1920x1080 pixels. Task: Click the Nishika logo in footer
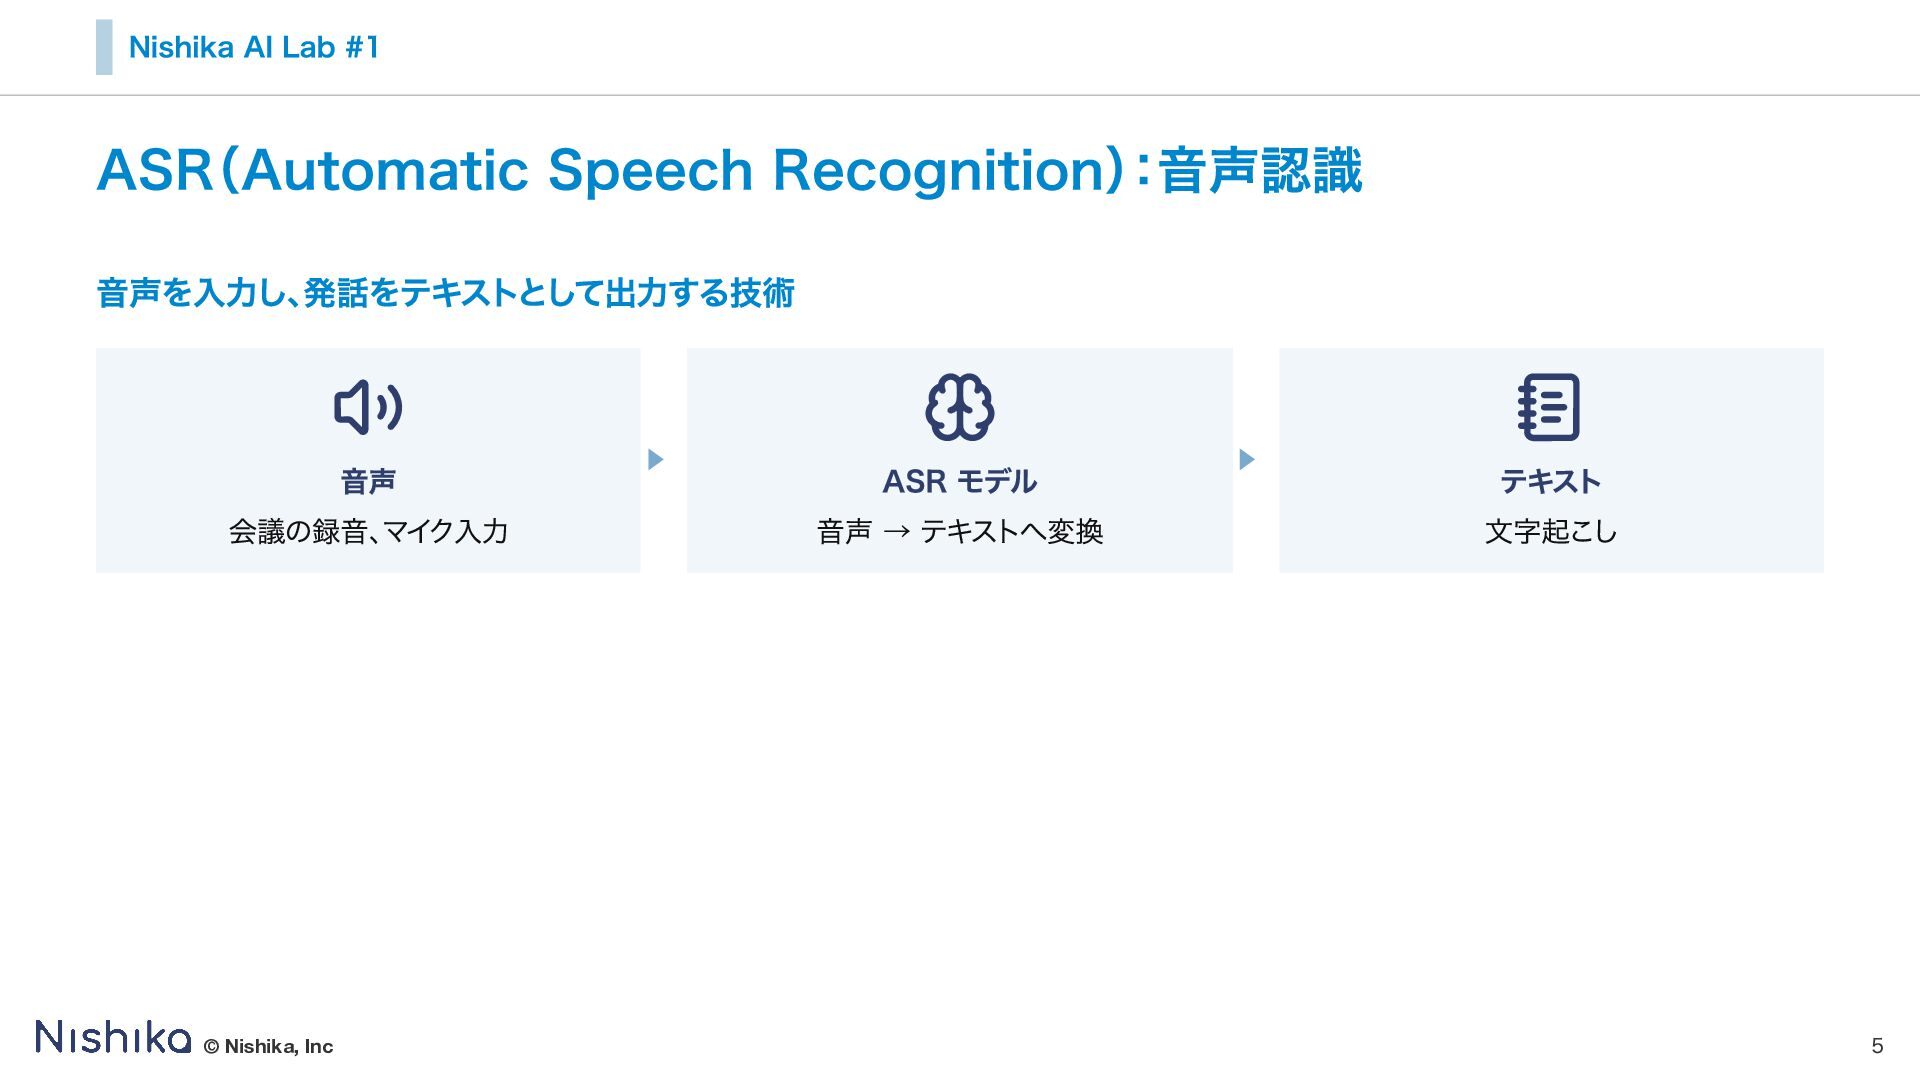click(x=113, y=1037)
